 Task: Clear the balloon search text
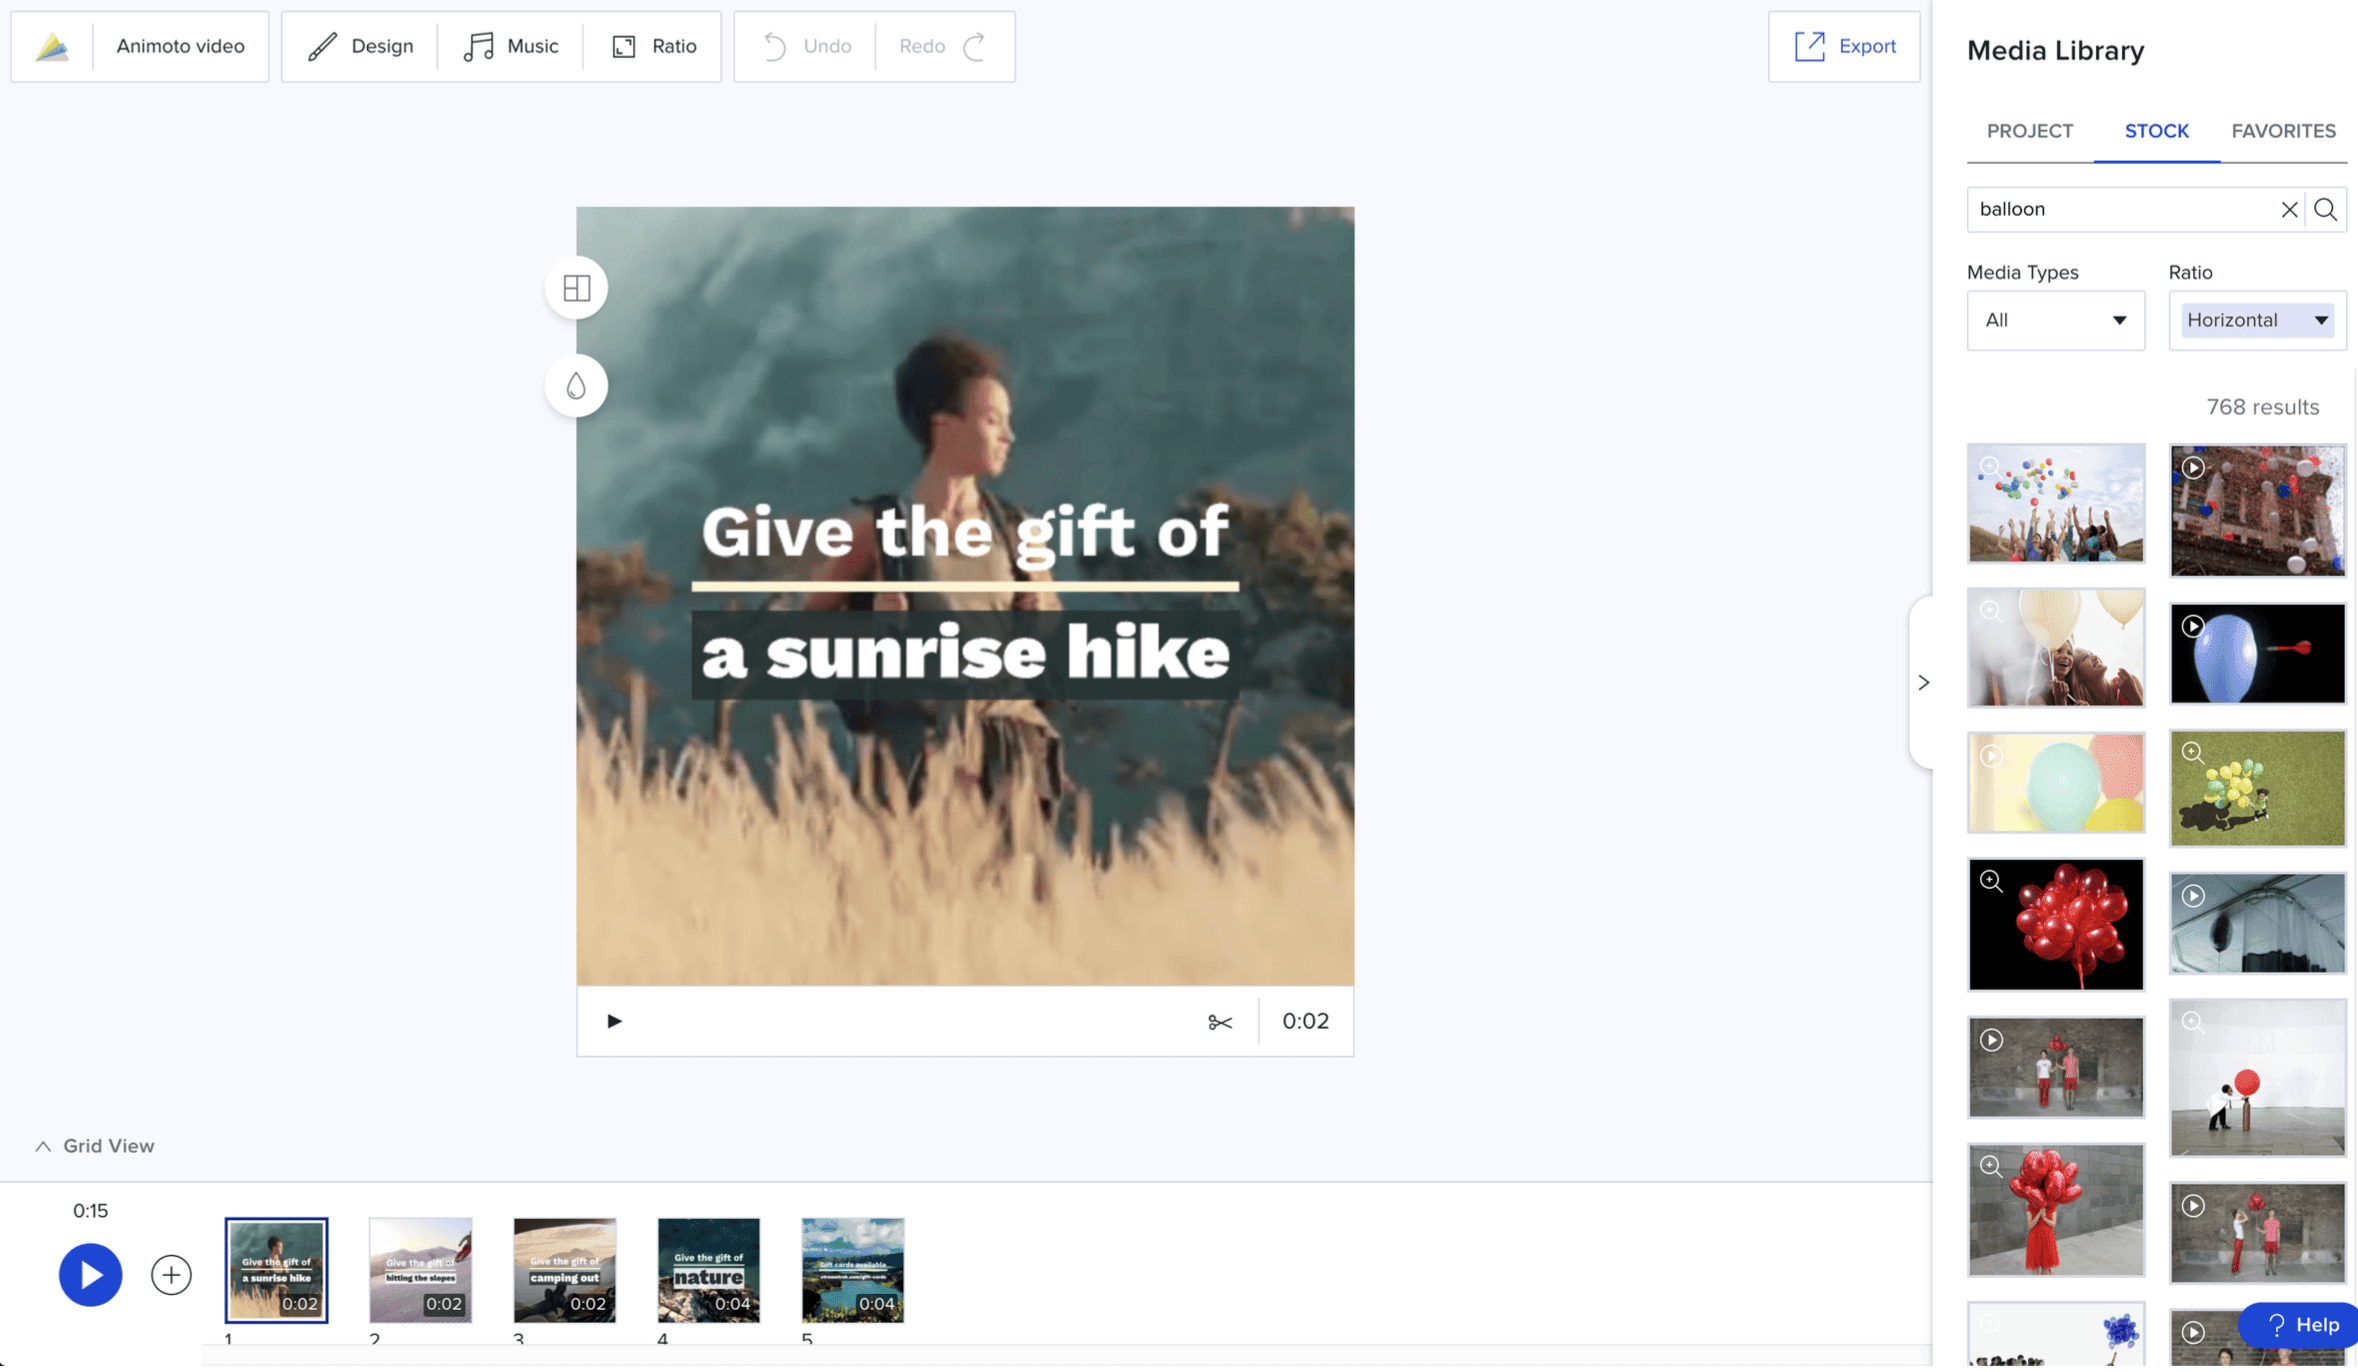(2288, 209)
